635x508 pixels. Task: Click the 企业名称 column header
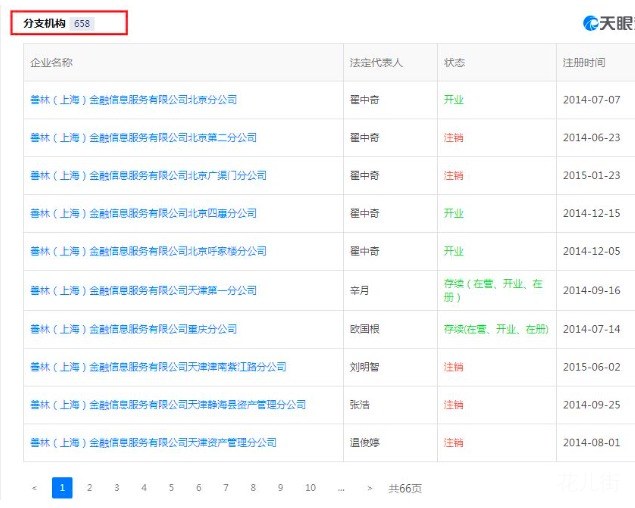click(51, 62)
